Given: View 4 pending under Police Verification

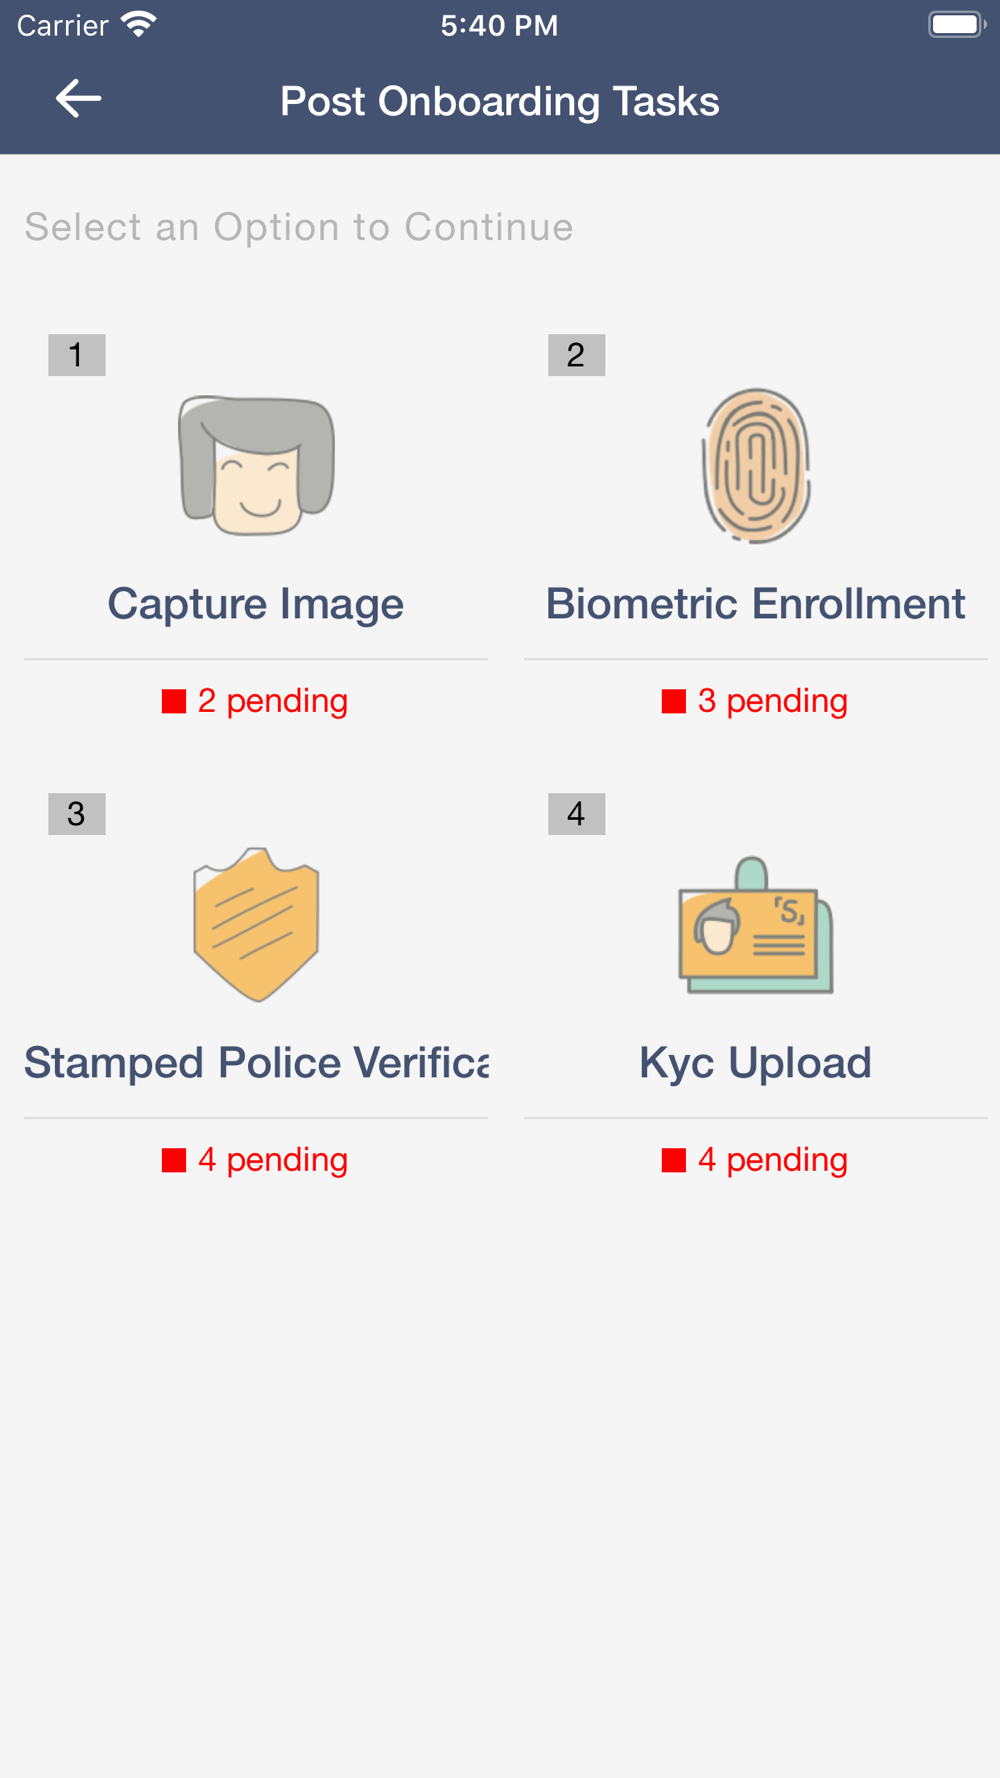Looking at the screenshot, I should click(255, 1160).
